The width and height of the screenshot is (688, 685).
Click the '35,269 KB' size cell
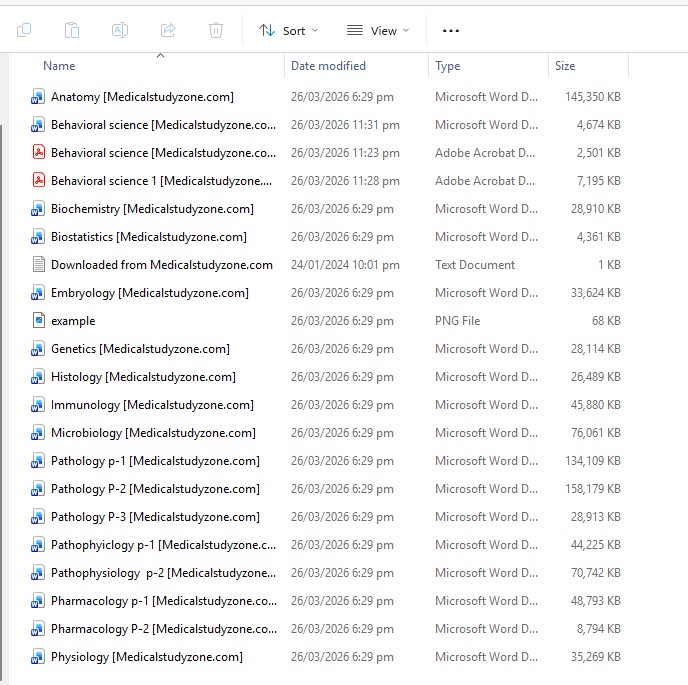coord(595,657)
